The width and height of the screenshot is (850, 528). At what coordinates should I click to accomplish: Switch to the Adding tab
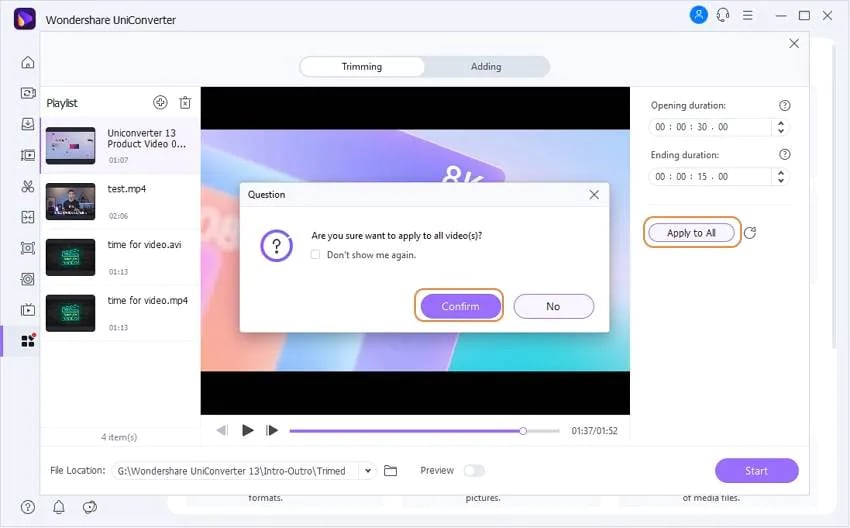[486, 67]
